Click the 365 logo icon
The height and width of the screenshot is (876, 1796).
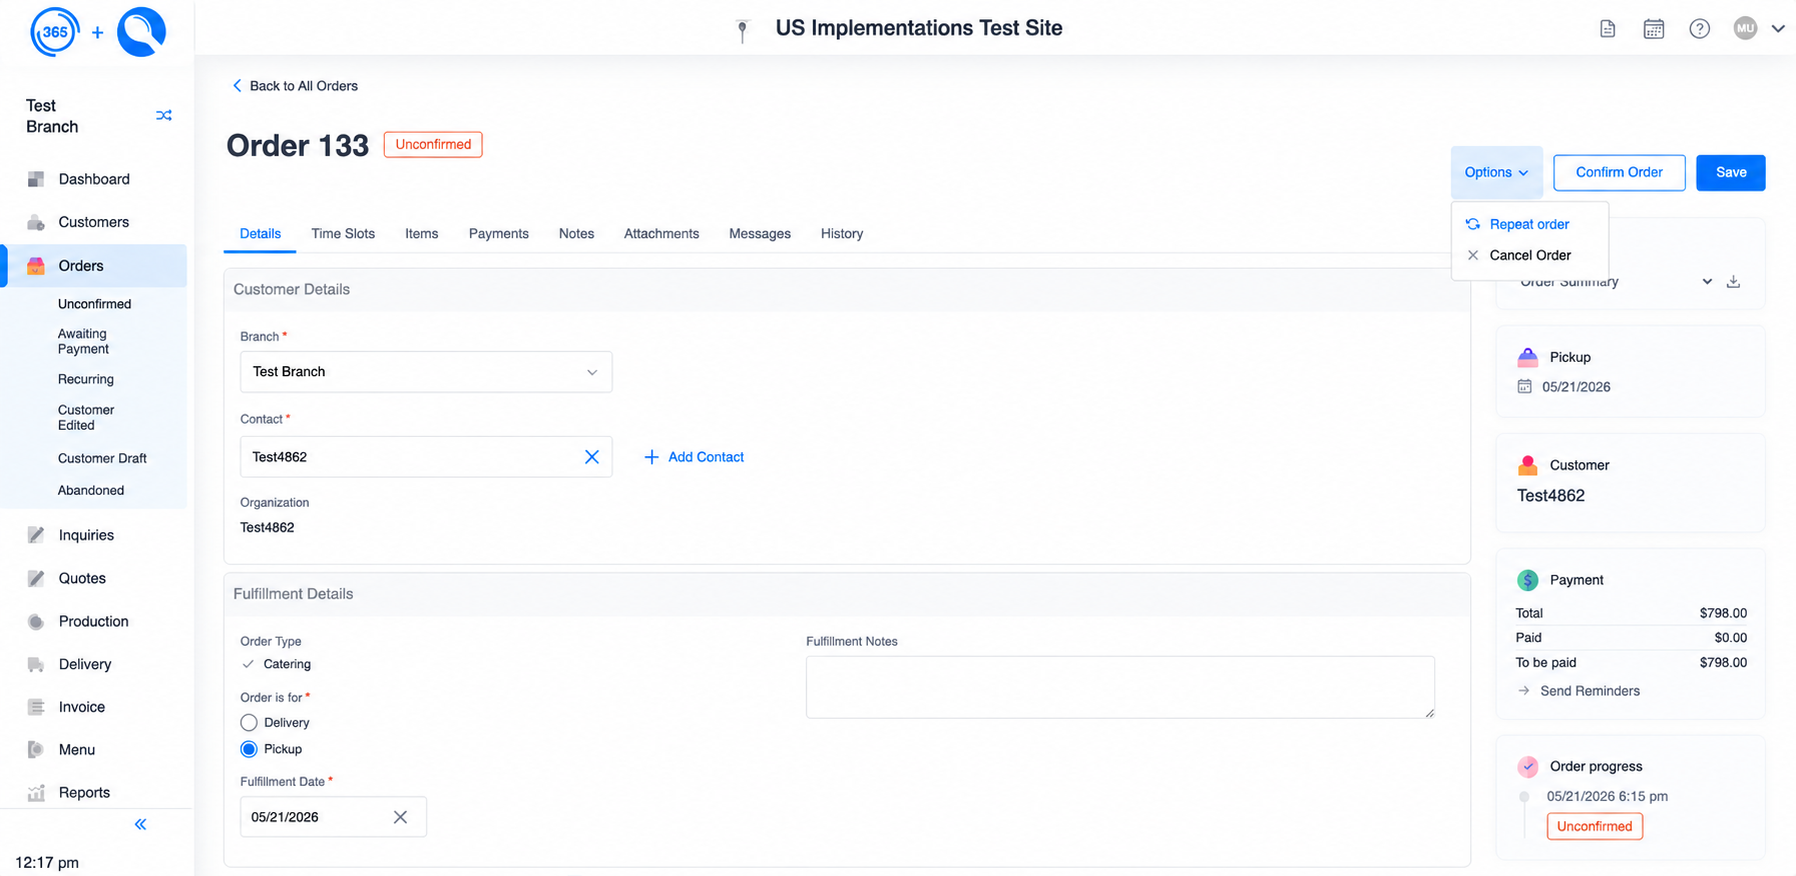(55, 32)
